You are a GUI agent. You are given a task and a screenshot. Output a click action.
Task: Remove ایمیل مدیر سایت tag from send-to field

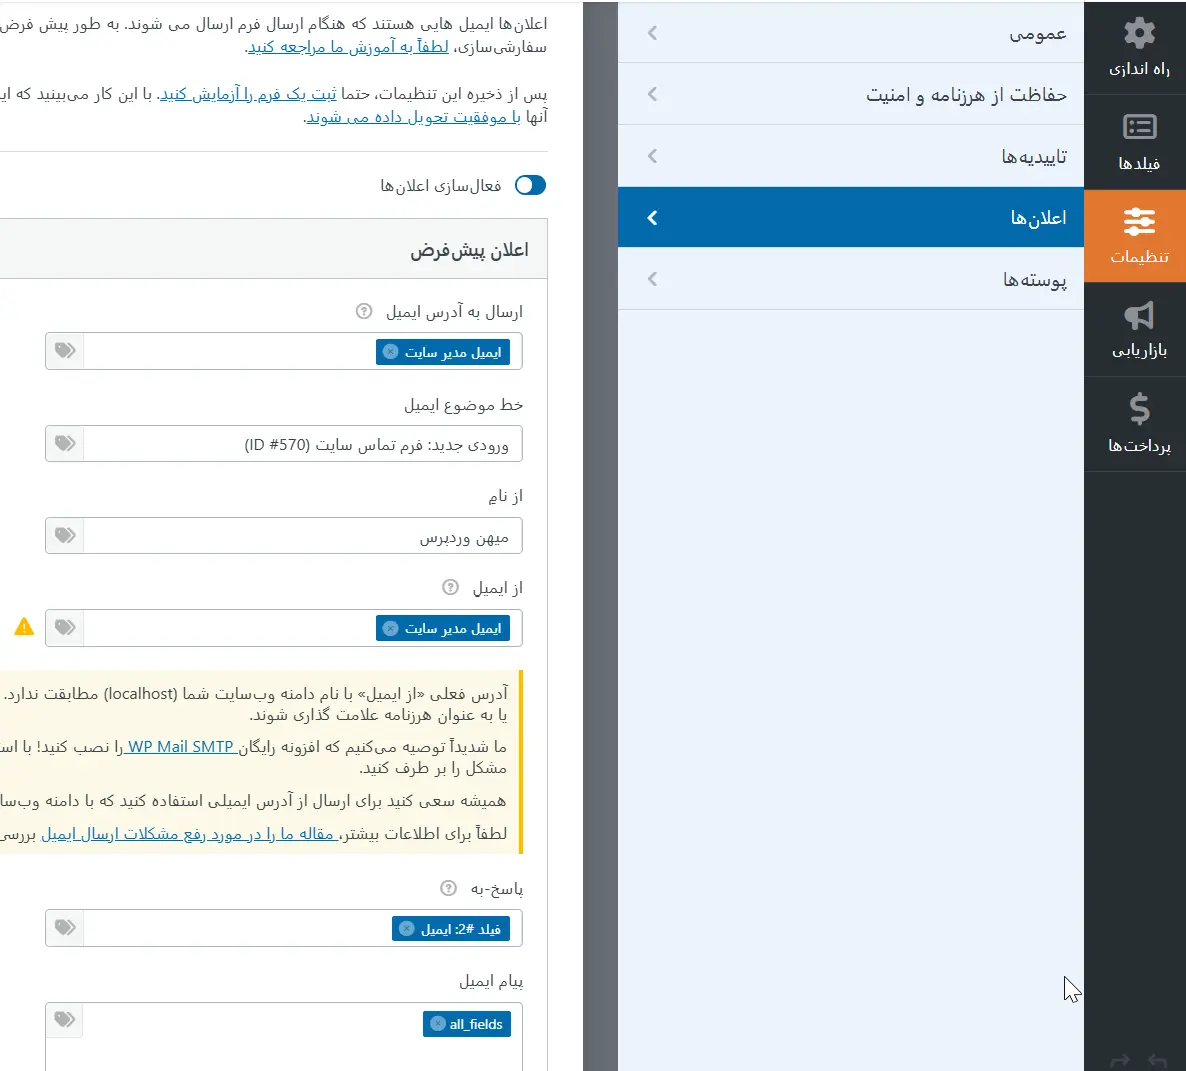tap(390, 352)
